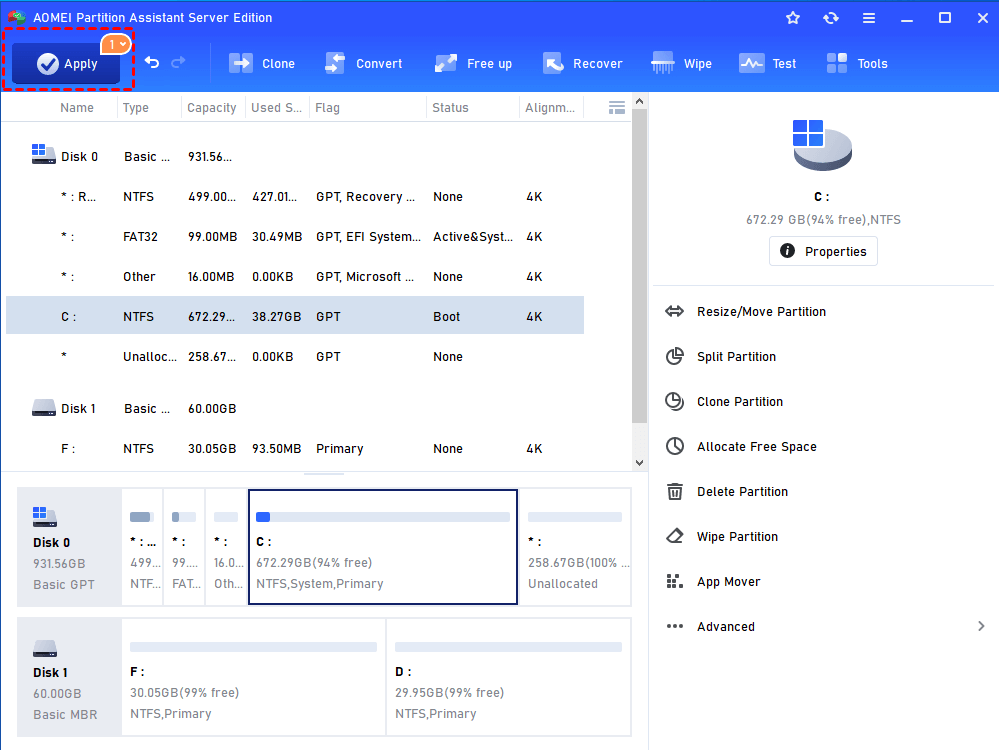
Task: Sort by the Name column header
Action: [x=76, y=108]
